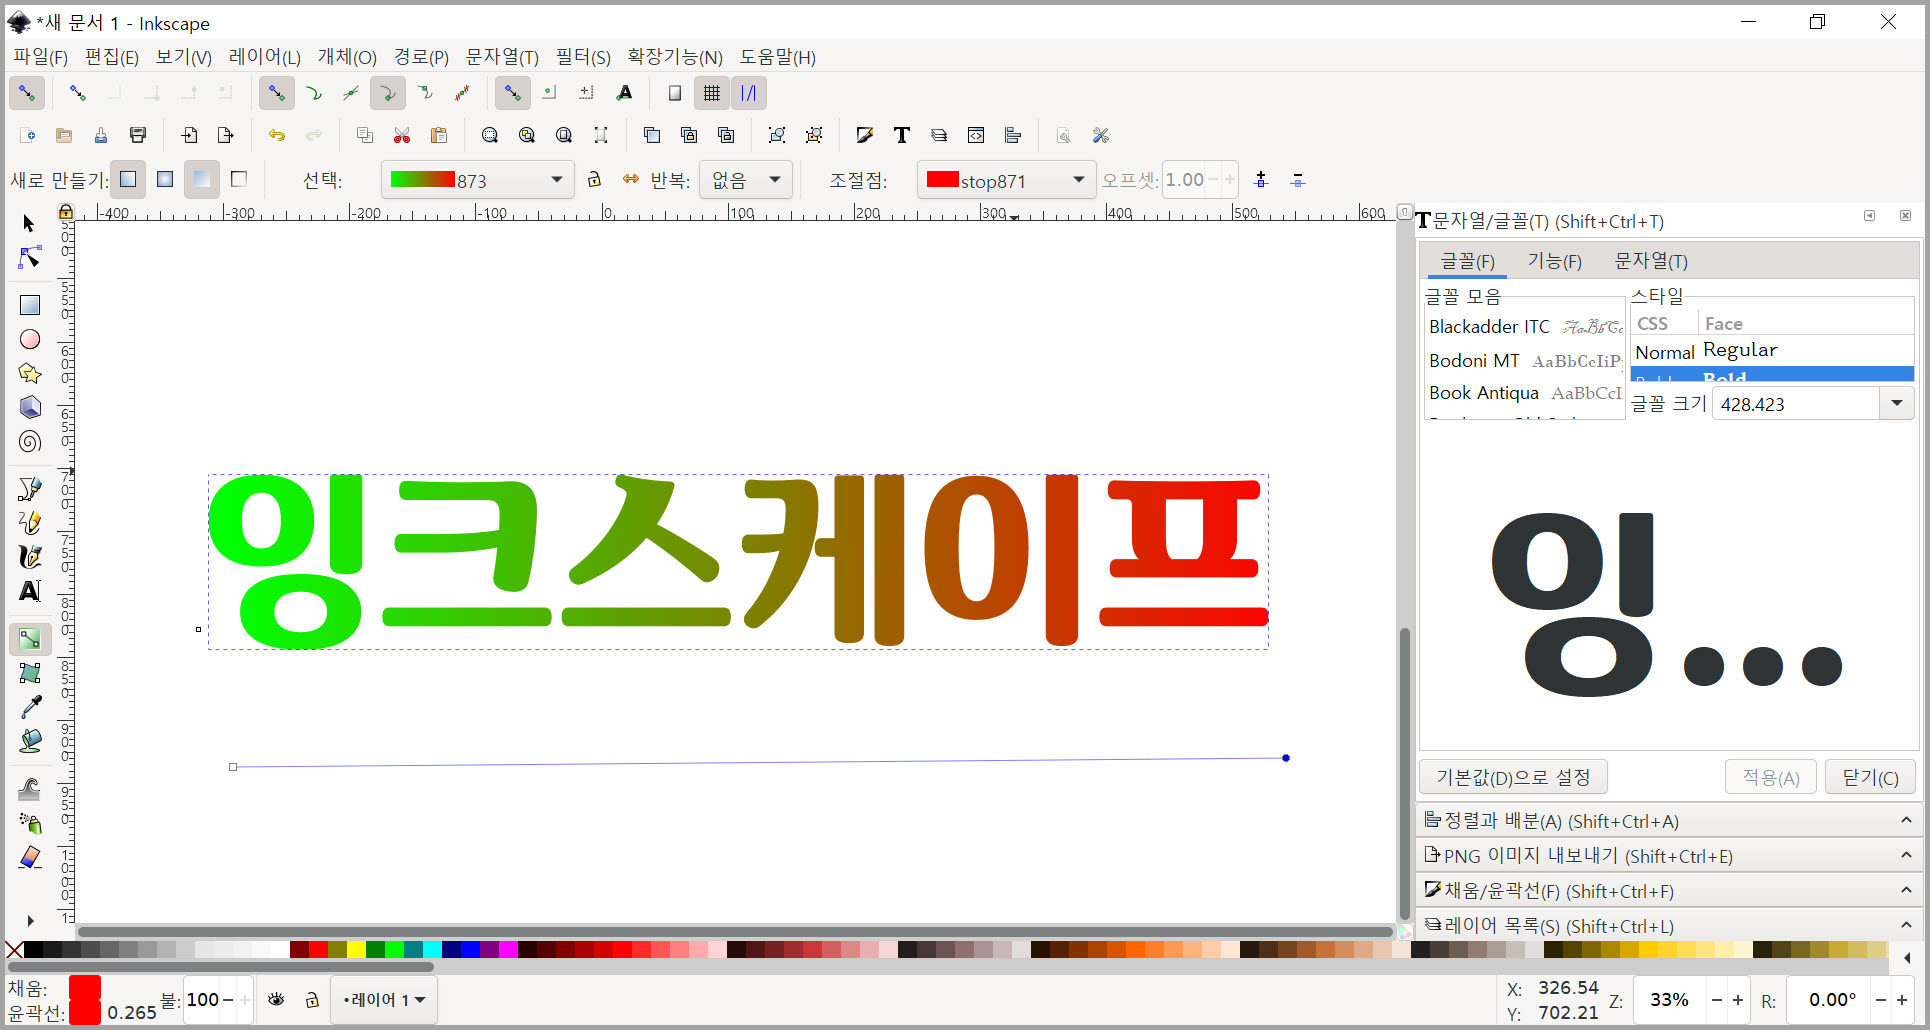Open the Fill and Stroke dialog icon
This screenshot has height=1030, width=1930.
pyautogui.click(x=865, y=135)
